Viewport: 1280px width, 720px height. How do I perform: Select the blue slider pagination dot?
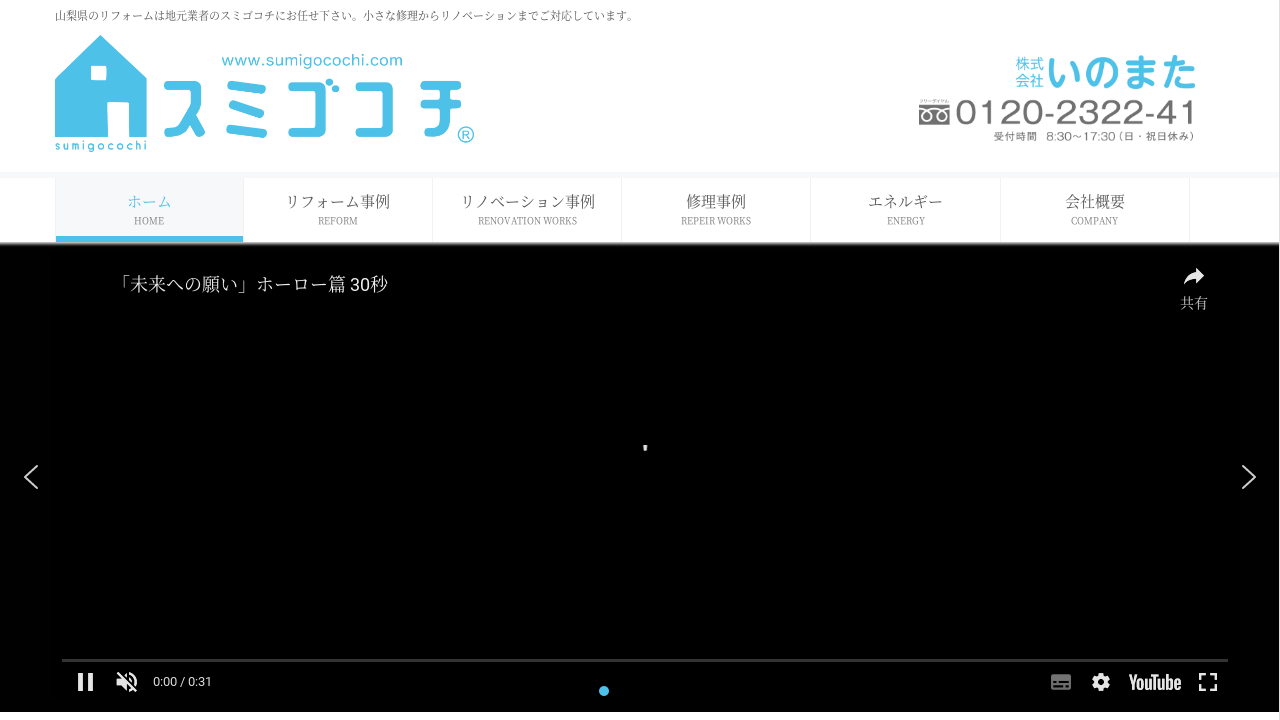(x=604, y=691)
